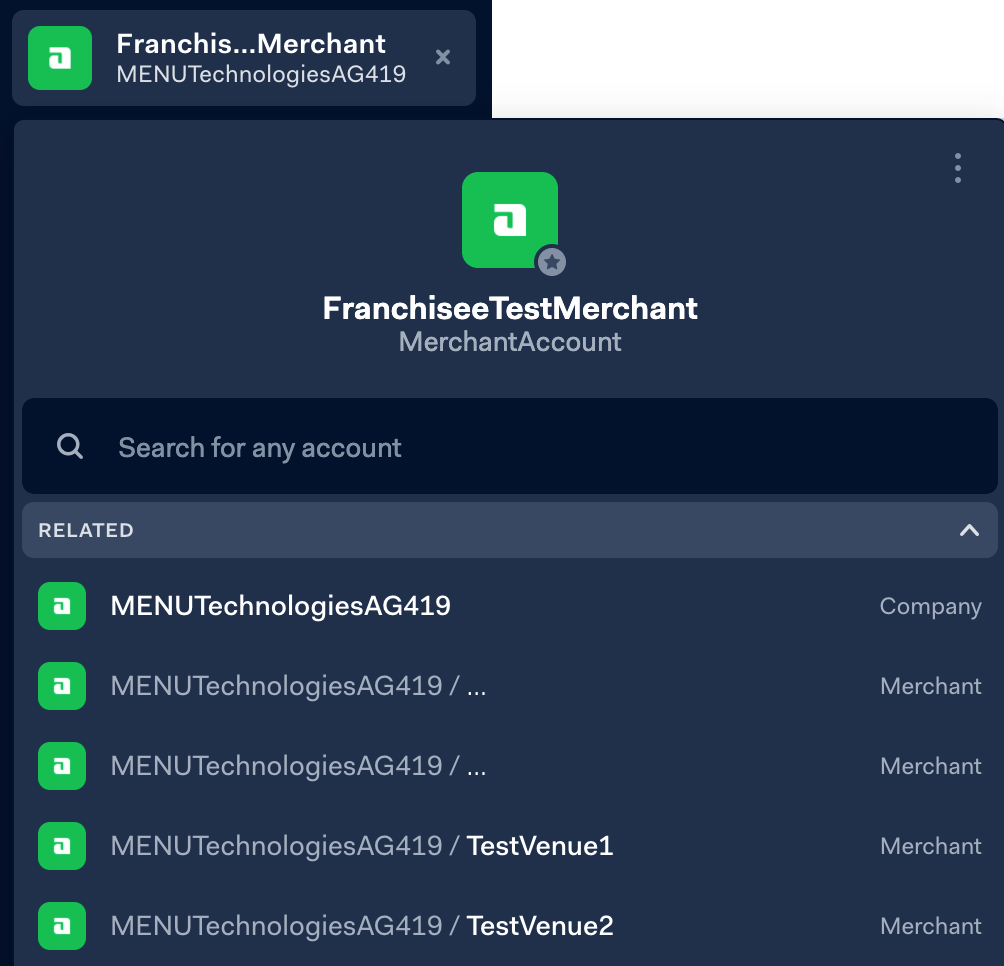The image size is (1004, 966).
Task: Click the Adyen icon beside TestVenue2
Action: click(61, 926)
